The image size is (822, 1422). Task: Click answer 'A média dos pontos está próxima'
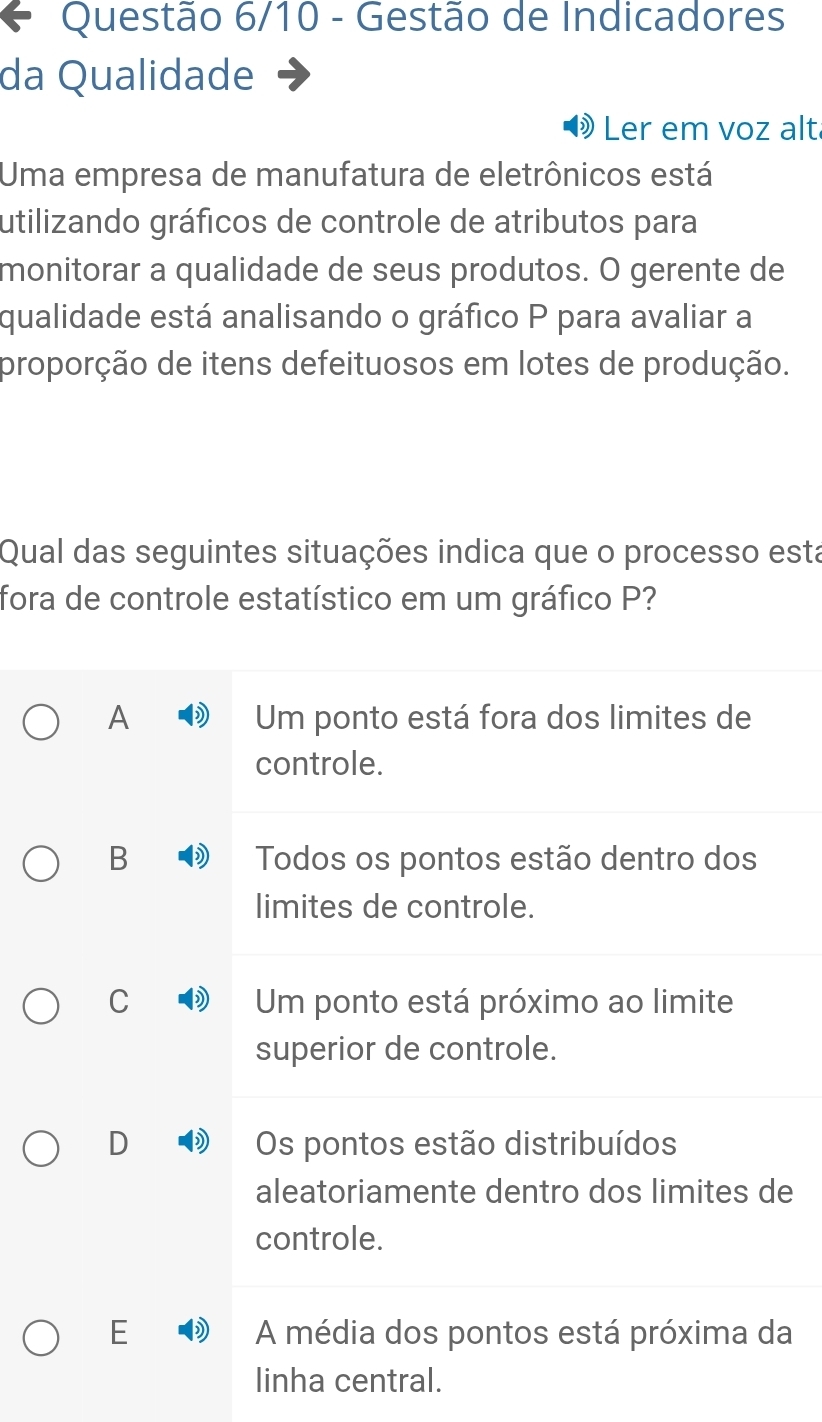[524, 1356]
